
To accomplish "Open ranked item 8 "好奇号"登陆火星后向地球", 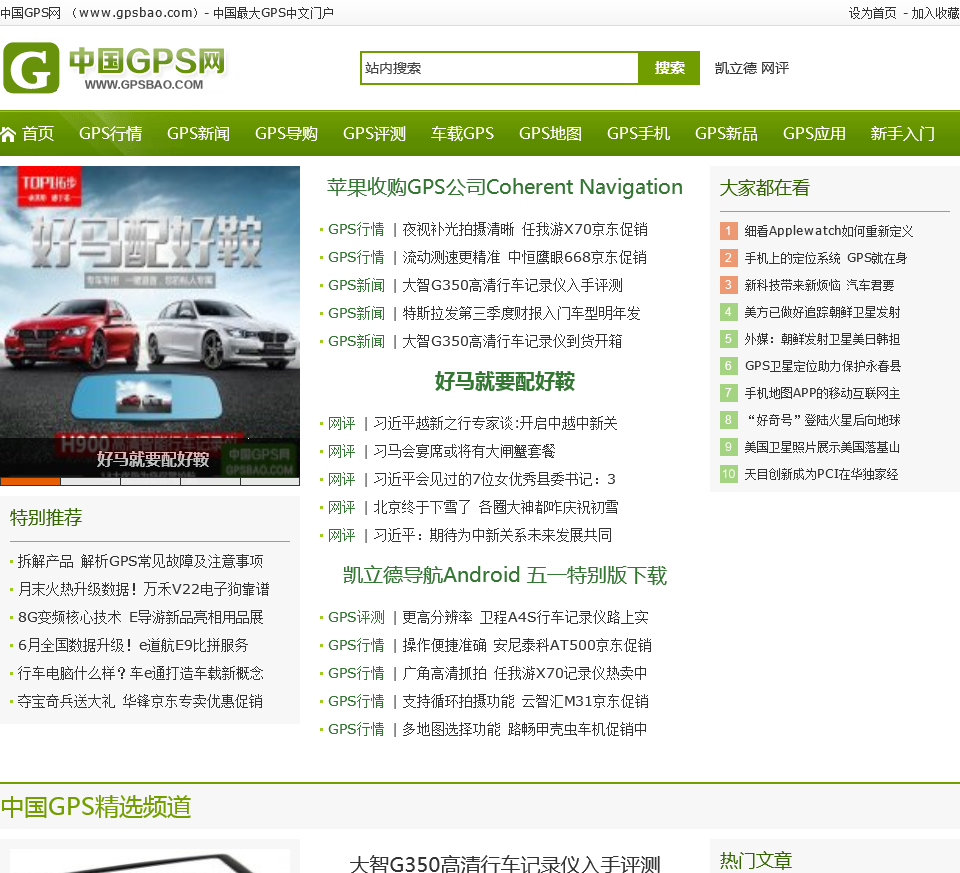I will [822, 420].
